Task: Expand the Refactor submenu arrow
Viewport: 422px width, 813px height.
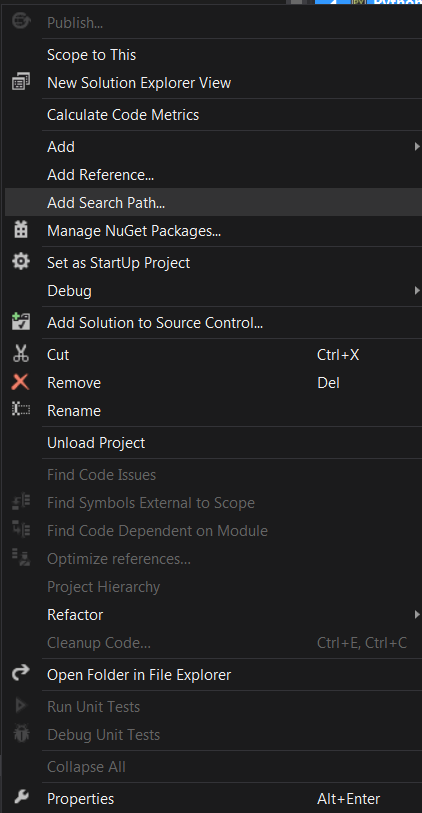Action: tap(417, 614)
